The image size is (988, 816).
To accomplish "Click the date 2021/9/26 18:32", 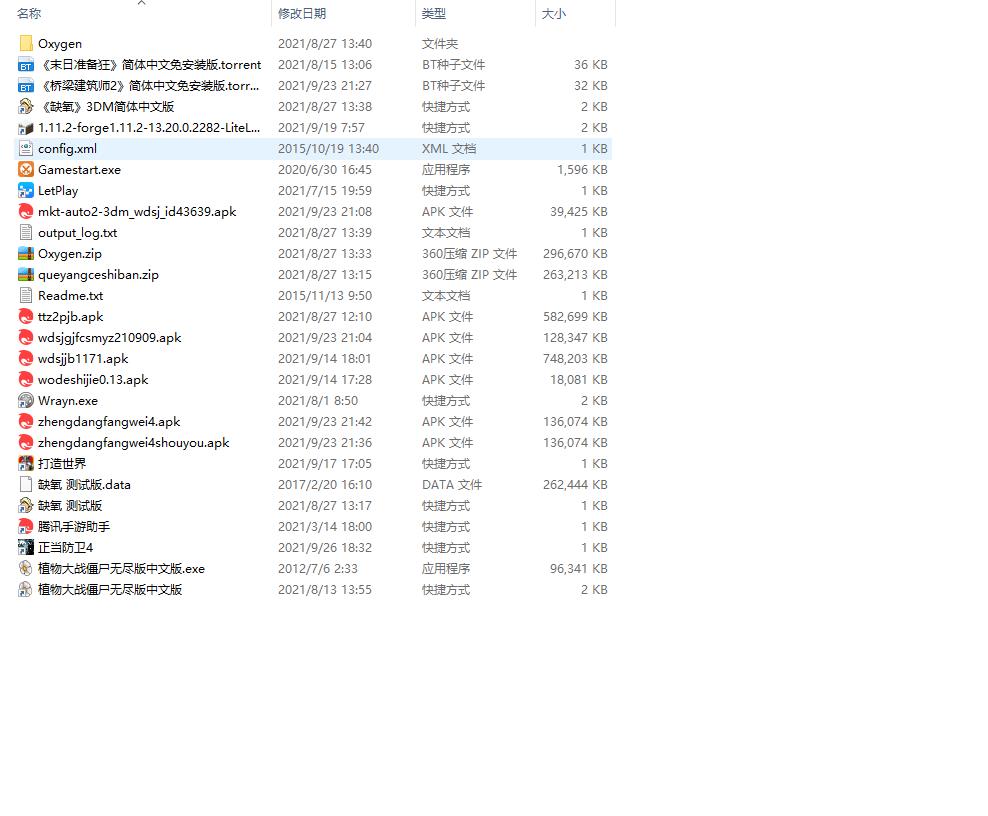I will [325, 548].
